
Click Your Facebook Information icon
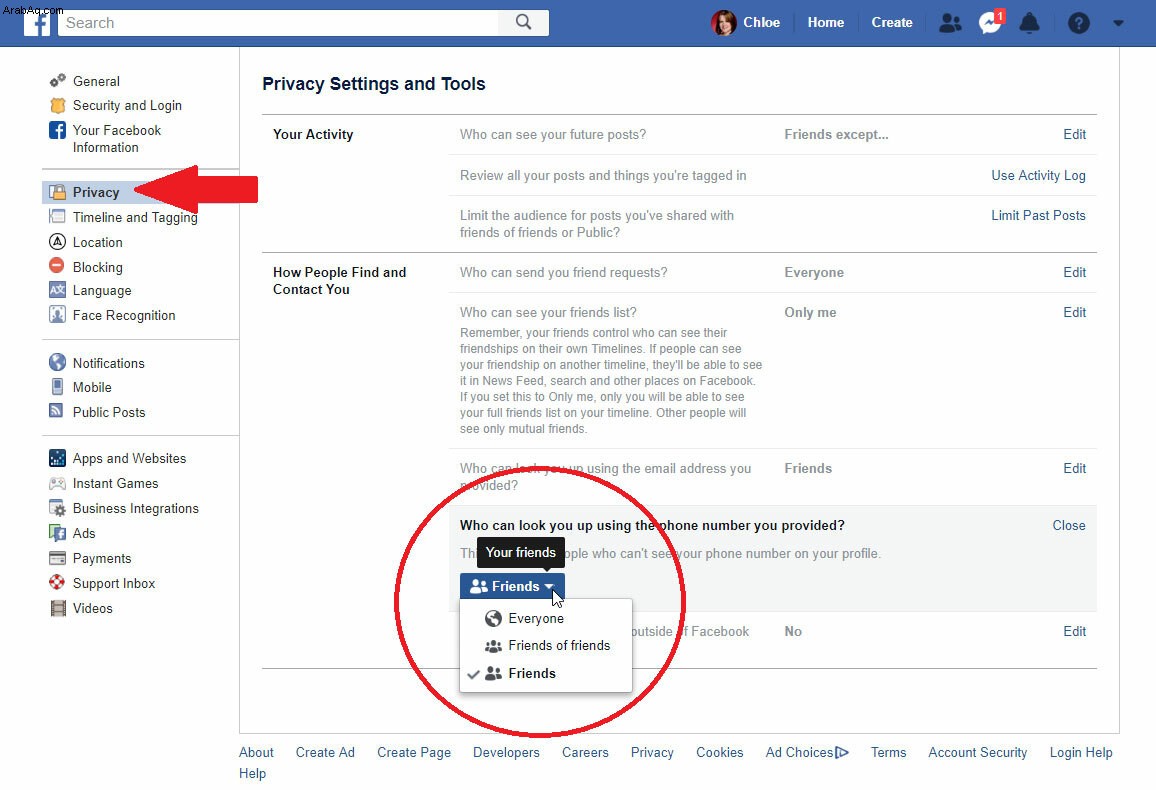coord(58,130)
